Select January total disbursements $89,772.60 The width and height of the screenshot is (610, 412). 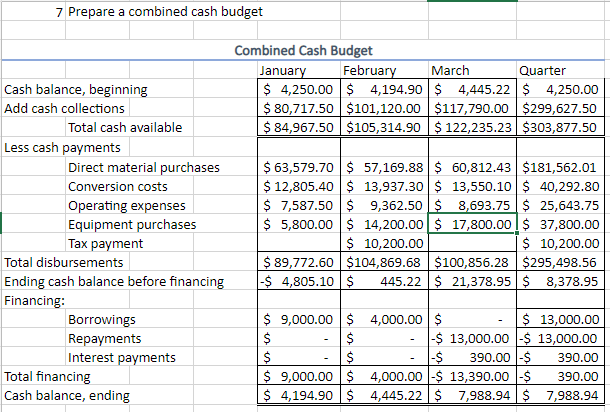299,263
